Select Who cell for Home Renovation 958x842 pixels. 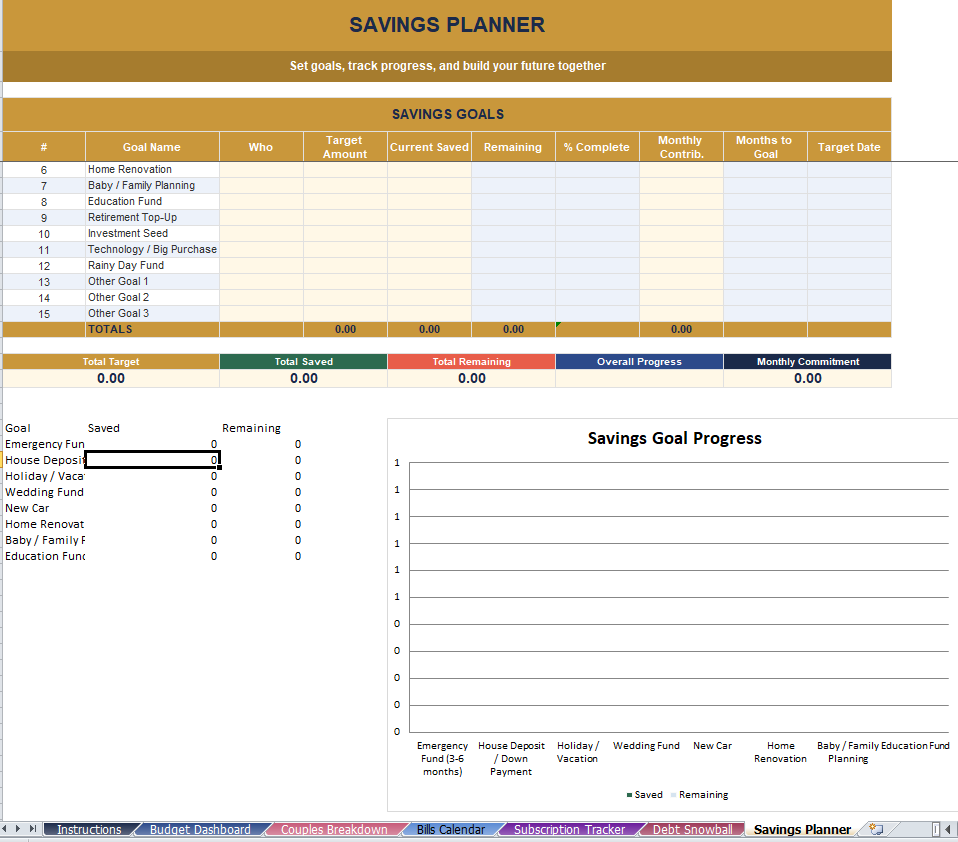(261, 169)
